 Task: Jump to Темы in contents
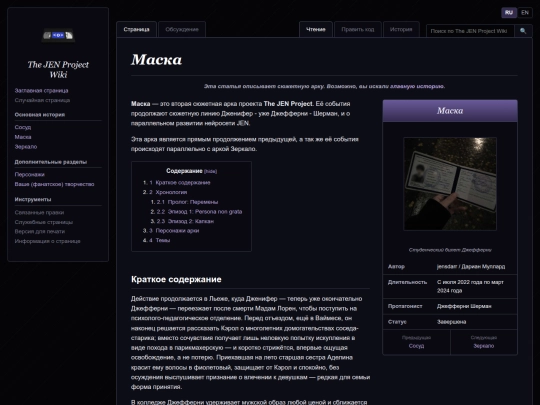tap(163, 240)
